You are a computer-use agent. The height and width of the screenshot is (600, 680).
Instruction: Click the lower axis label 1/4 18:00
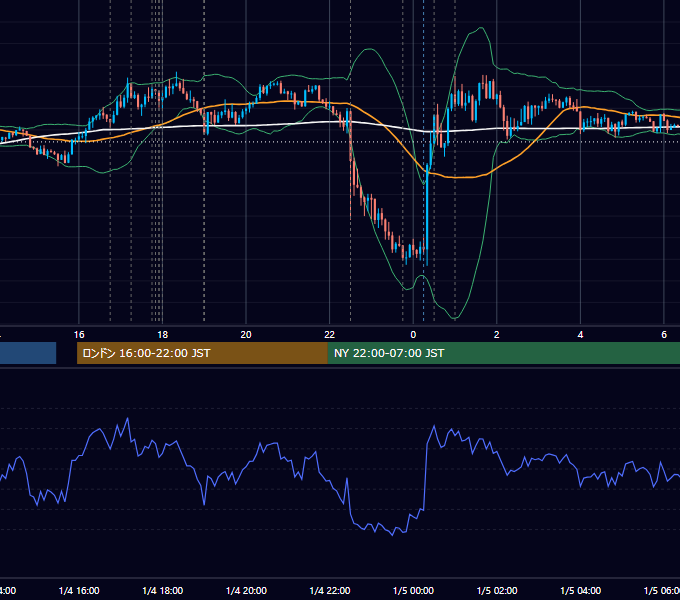pyautogui.click(x=163, y=590)
